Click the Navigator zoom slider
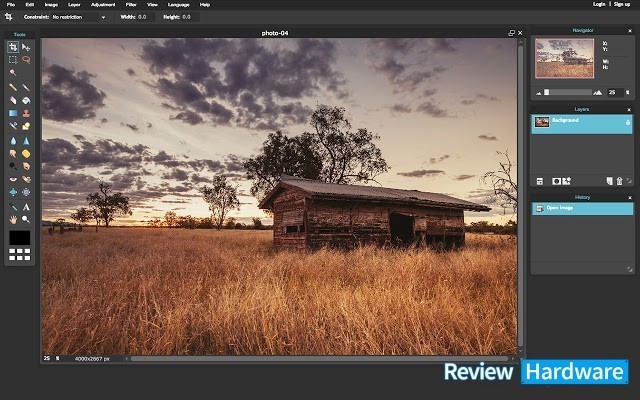 [568, 93]
